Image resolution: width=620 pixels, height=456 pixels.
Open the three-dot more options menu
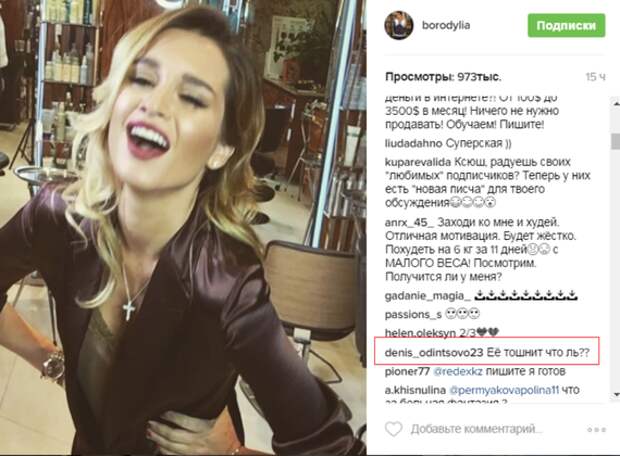[596, 430]
